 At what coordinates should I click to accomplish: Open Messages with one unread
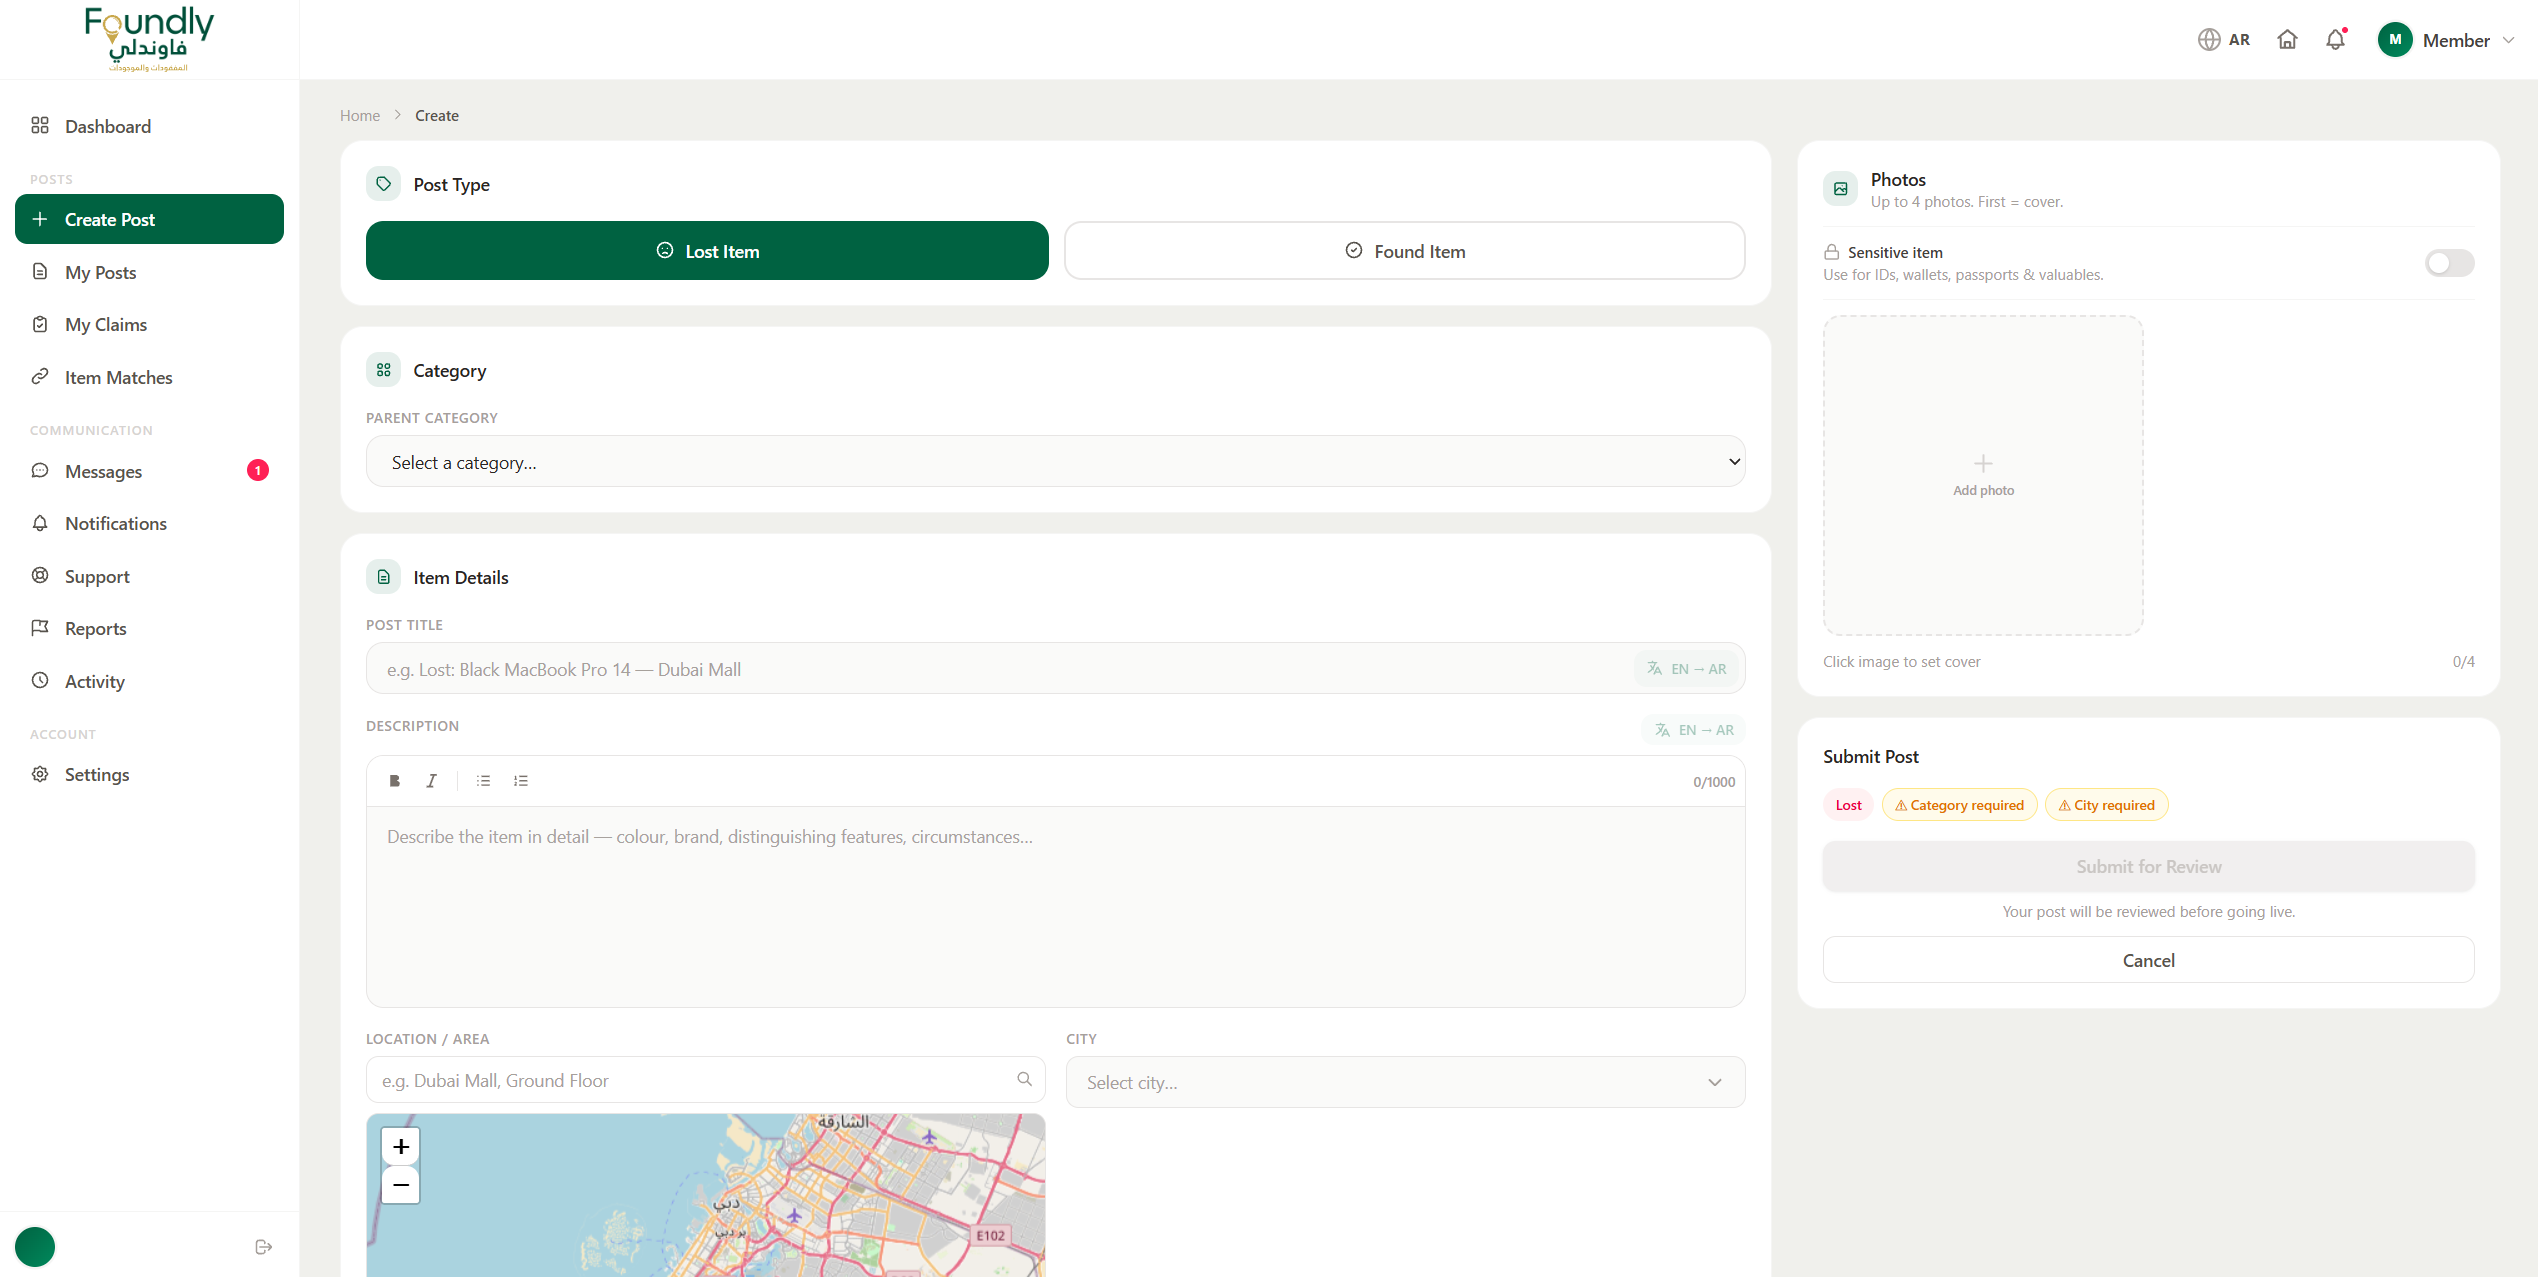click(x=149, y=471)
